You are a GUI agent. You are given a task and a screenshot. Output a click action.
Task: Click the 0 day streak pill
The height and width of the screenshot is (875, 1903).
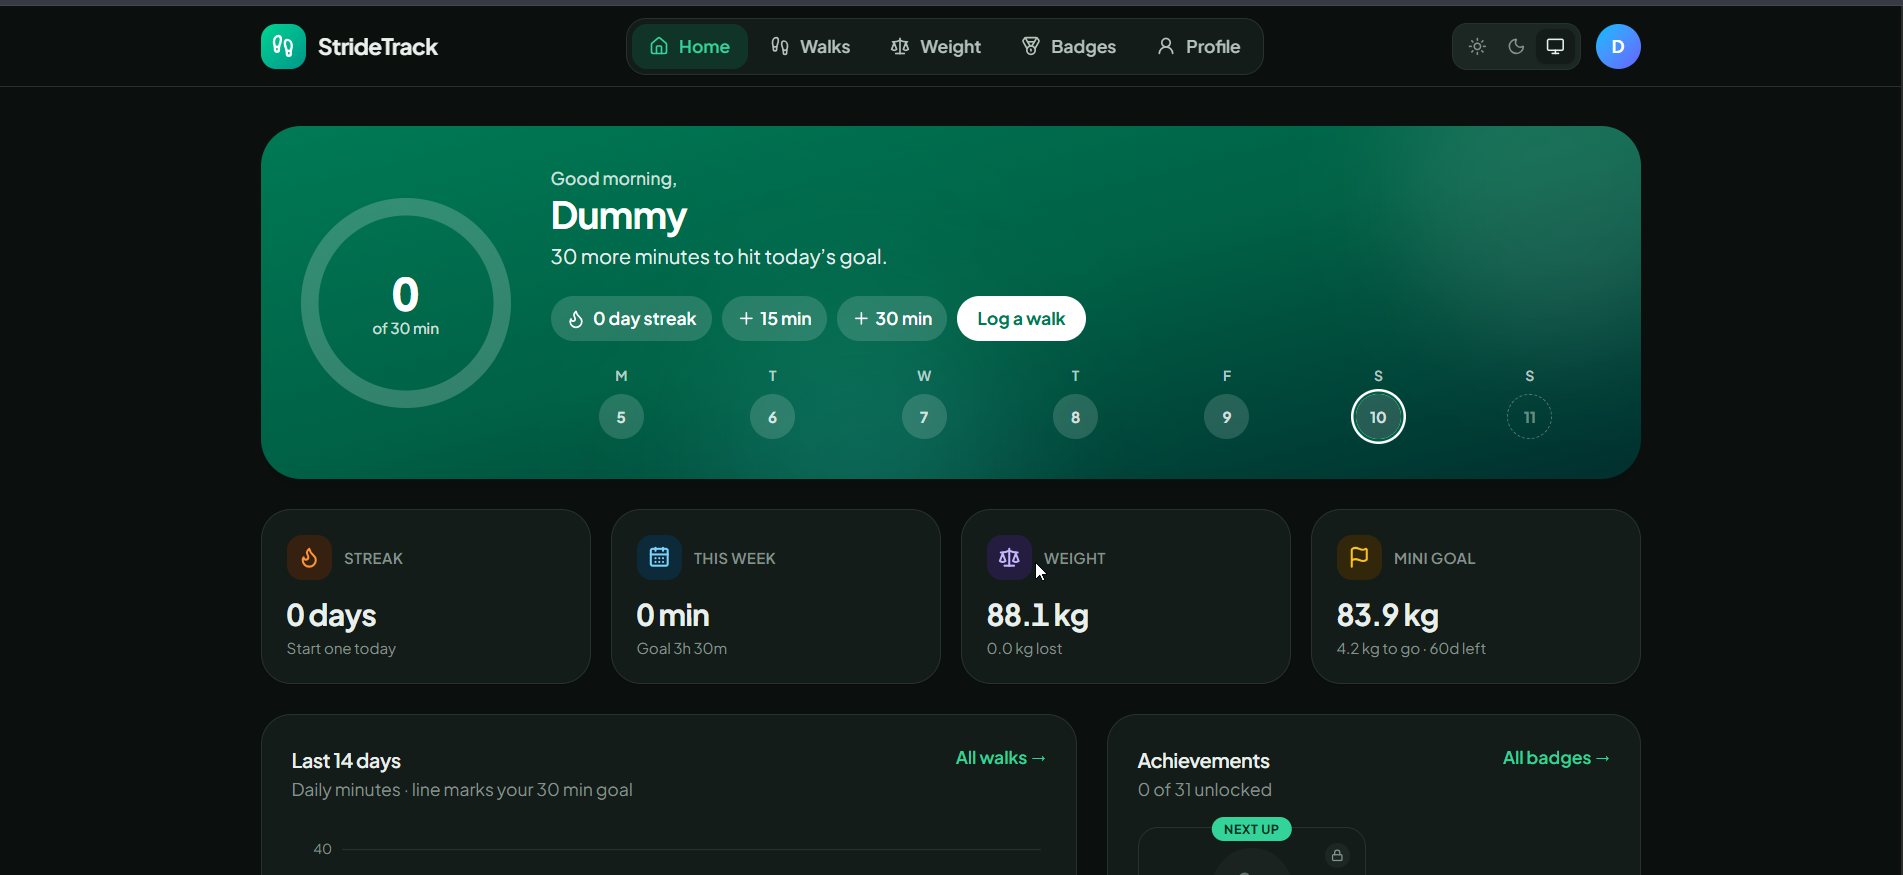point(631,319)
